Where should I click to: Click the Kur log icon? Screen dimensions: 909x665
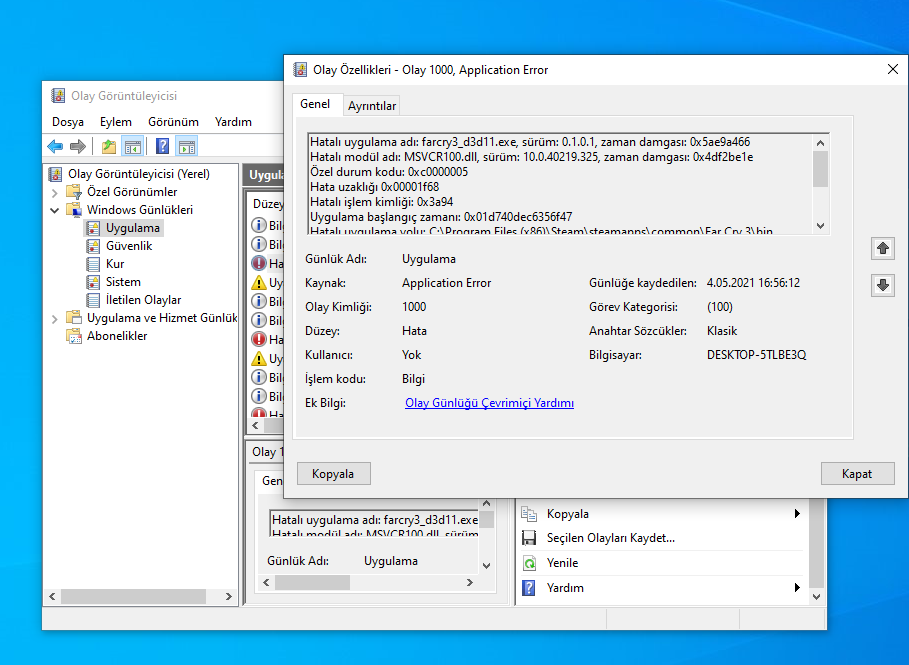click(x=93, y=264)
